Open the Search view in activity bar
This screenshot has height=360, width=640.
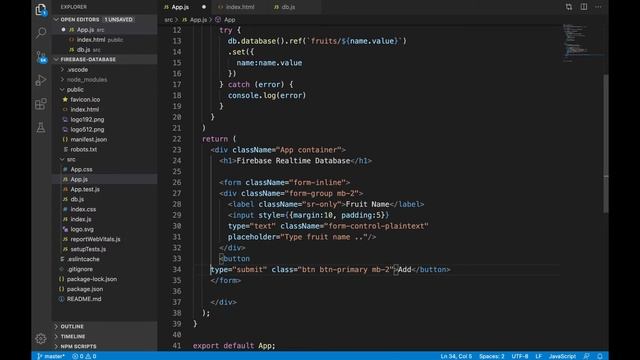[x=41, y=33]
